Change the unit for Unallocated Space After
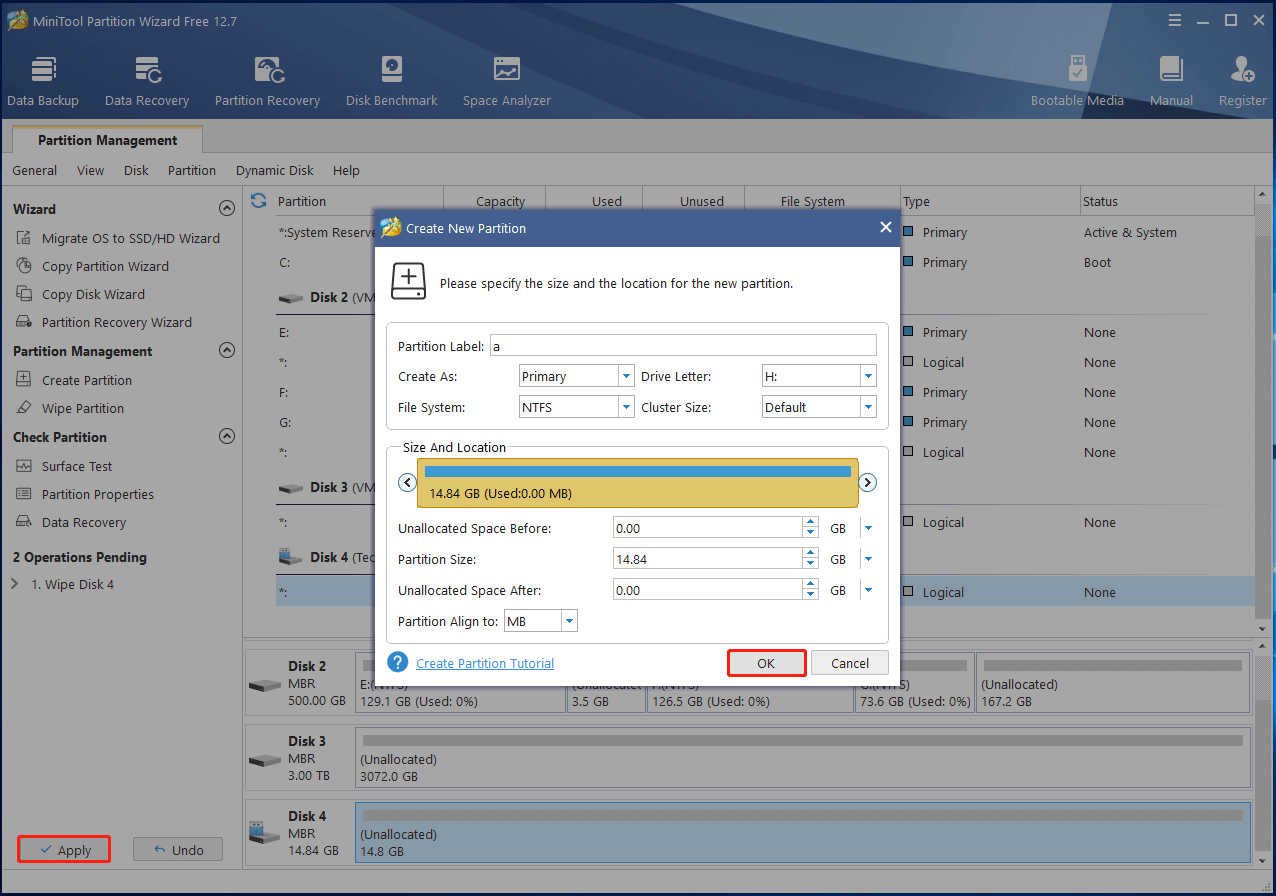1276x896 pixels. pyautogui.click(x=868, y=590)
